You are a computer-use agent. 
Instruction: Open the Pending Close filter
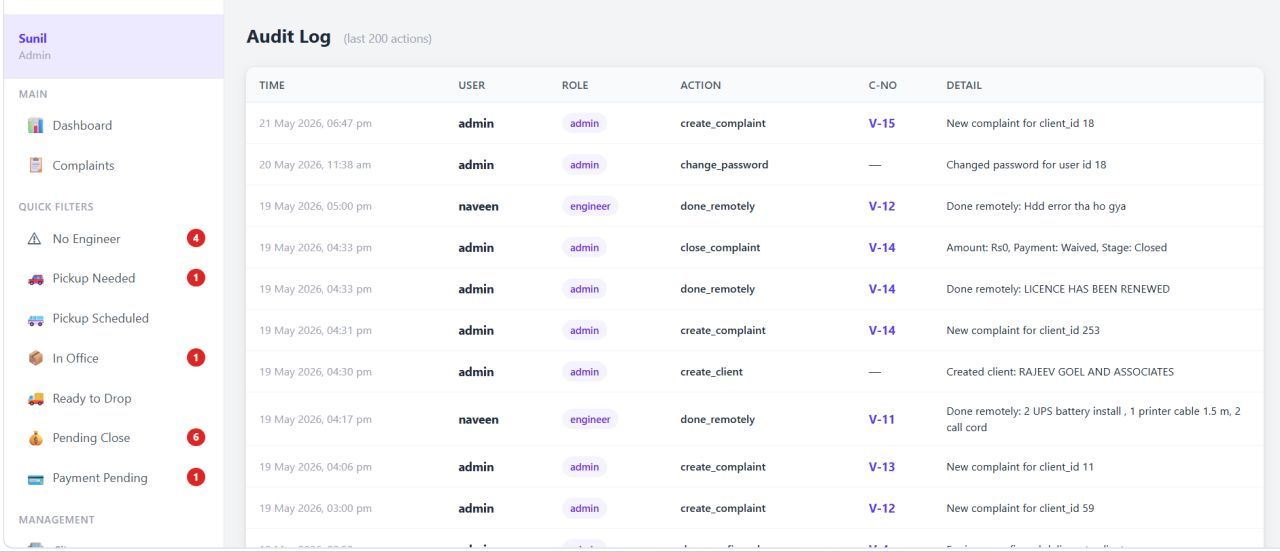click(114, 438)
